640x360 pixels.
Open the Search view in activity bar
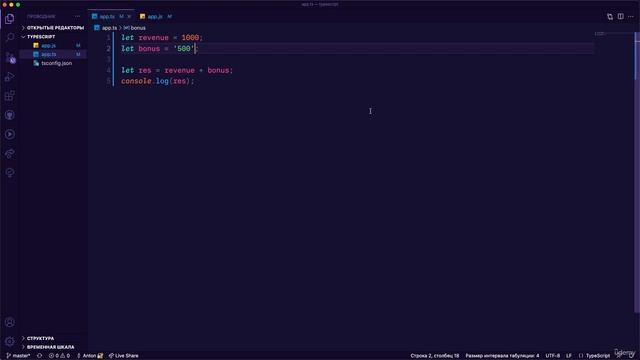point(9,38)
